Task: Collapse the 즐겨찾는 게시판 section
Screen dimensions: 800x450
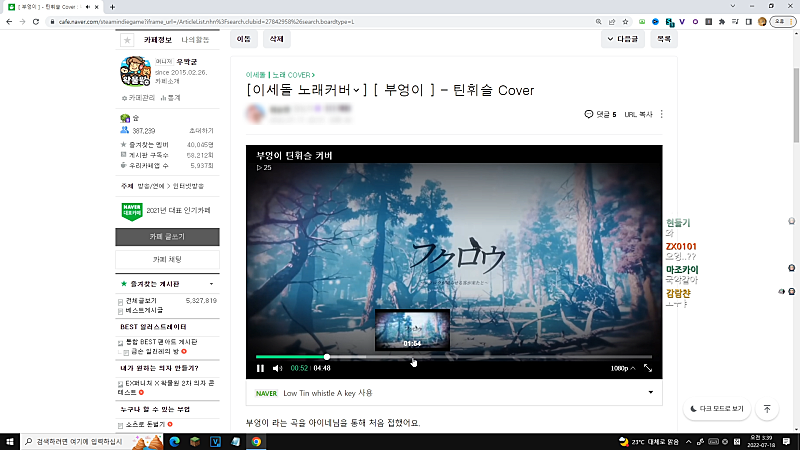Action: pos(211,284)
